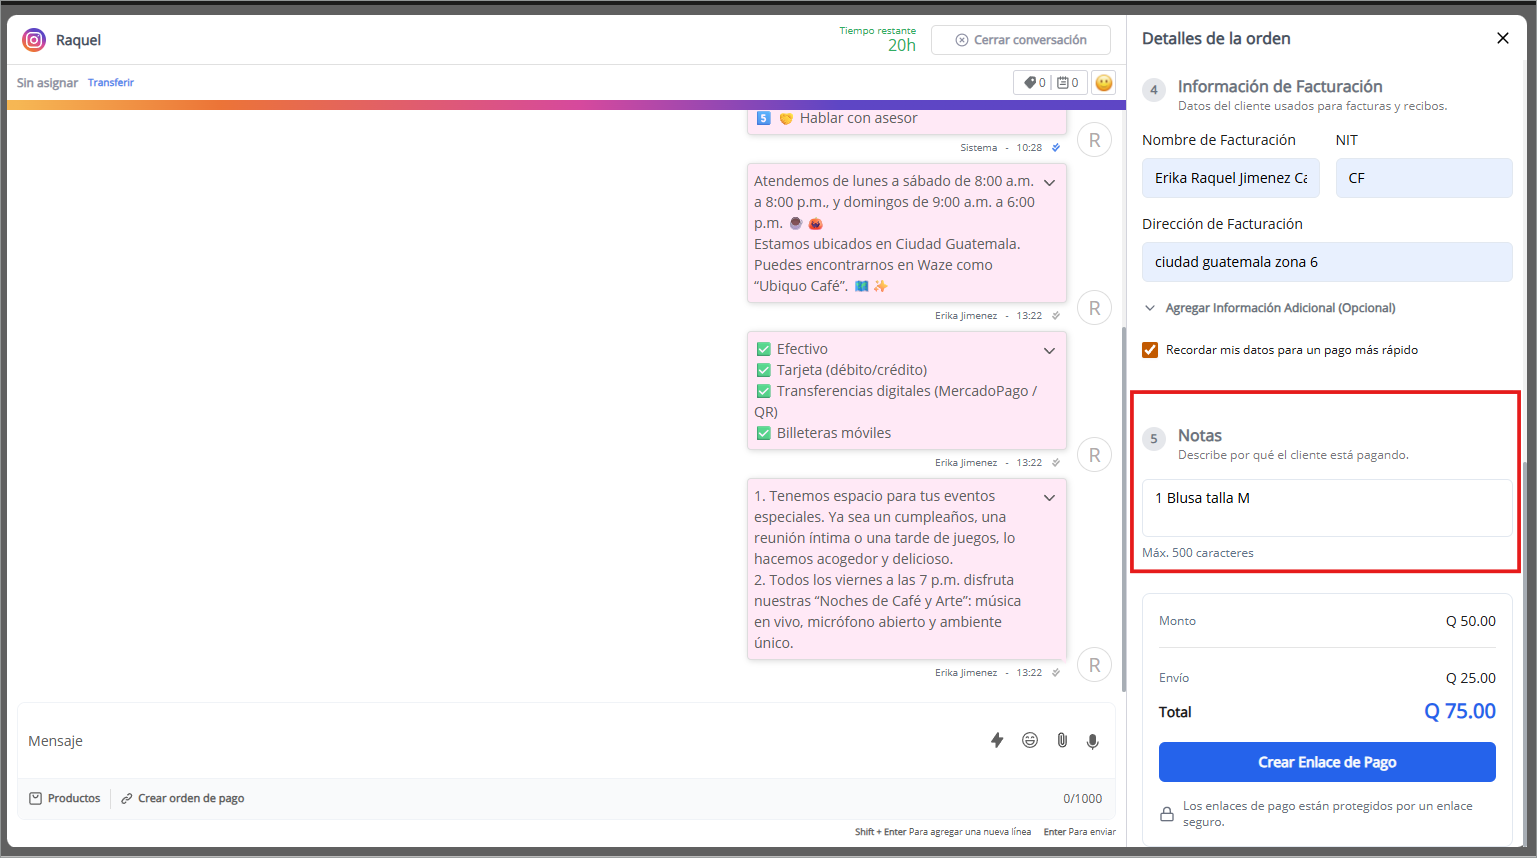Click the Notas text area
The width and height of the screenshot is (1537, 858).
coord(1326,508)
